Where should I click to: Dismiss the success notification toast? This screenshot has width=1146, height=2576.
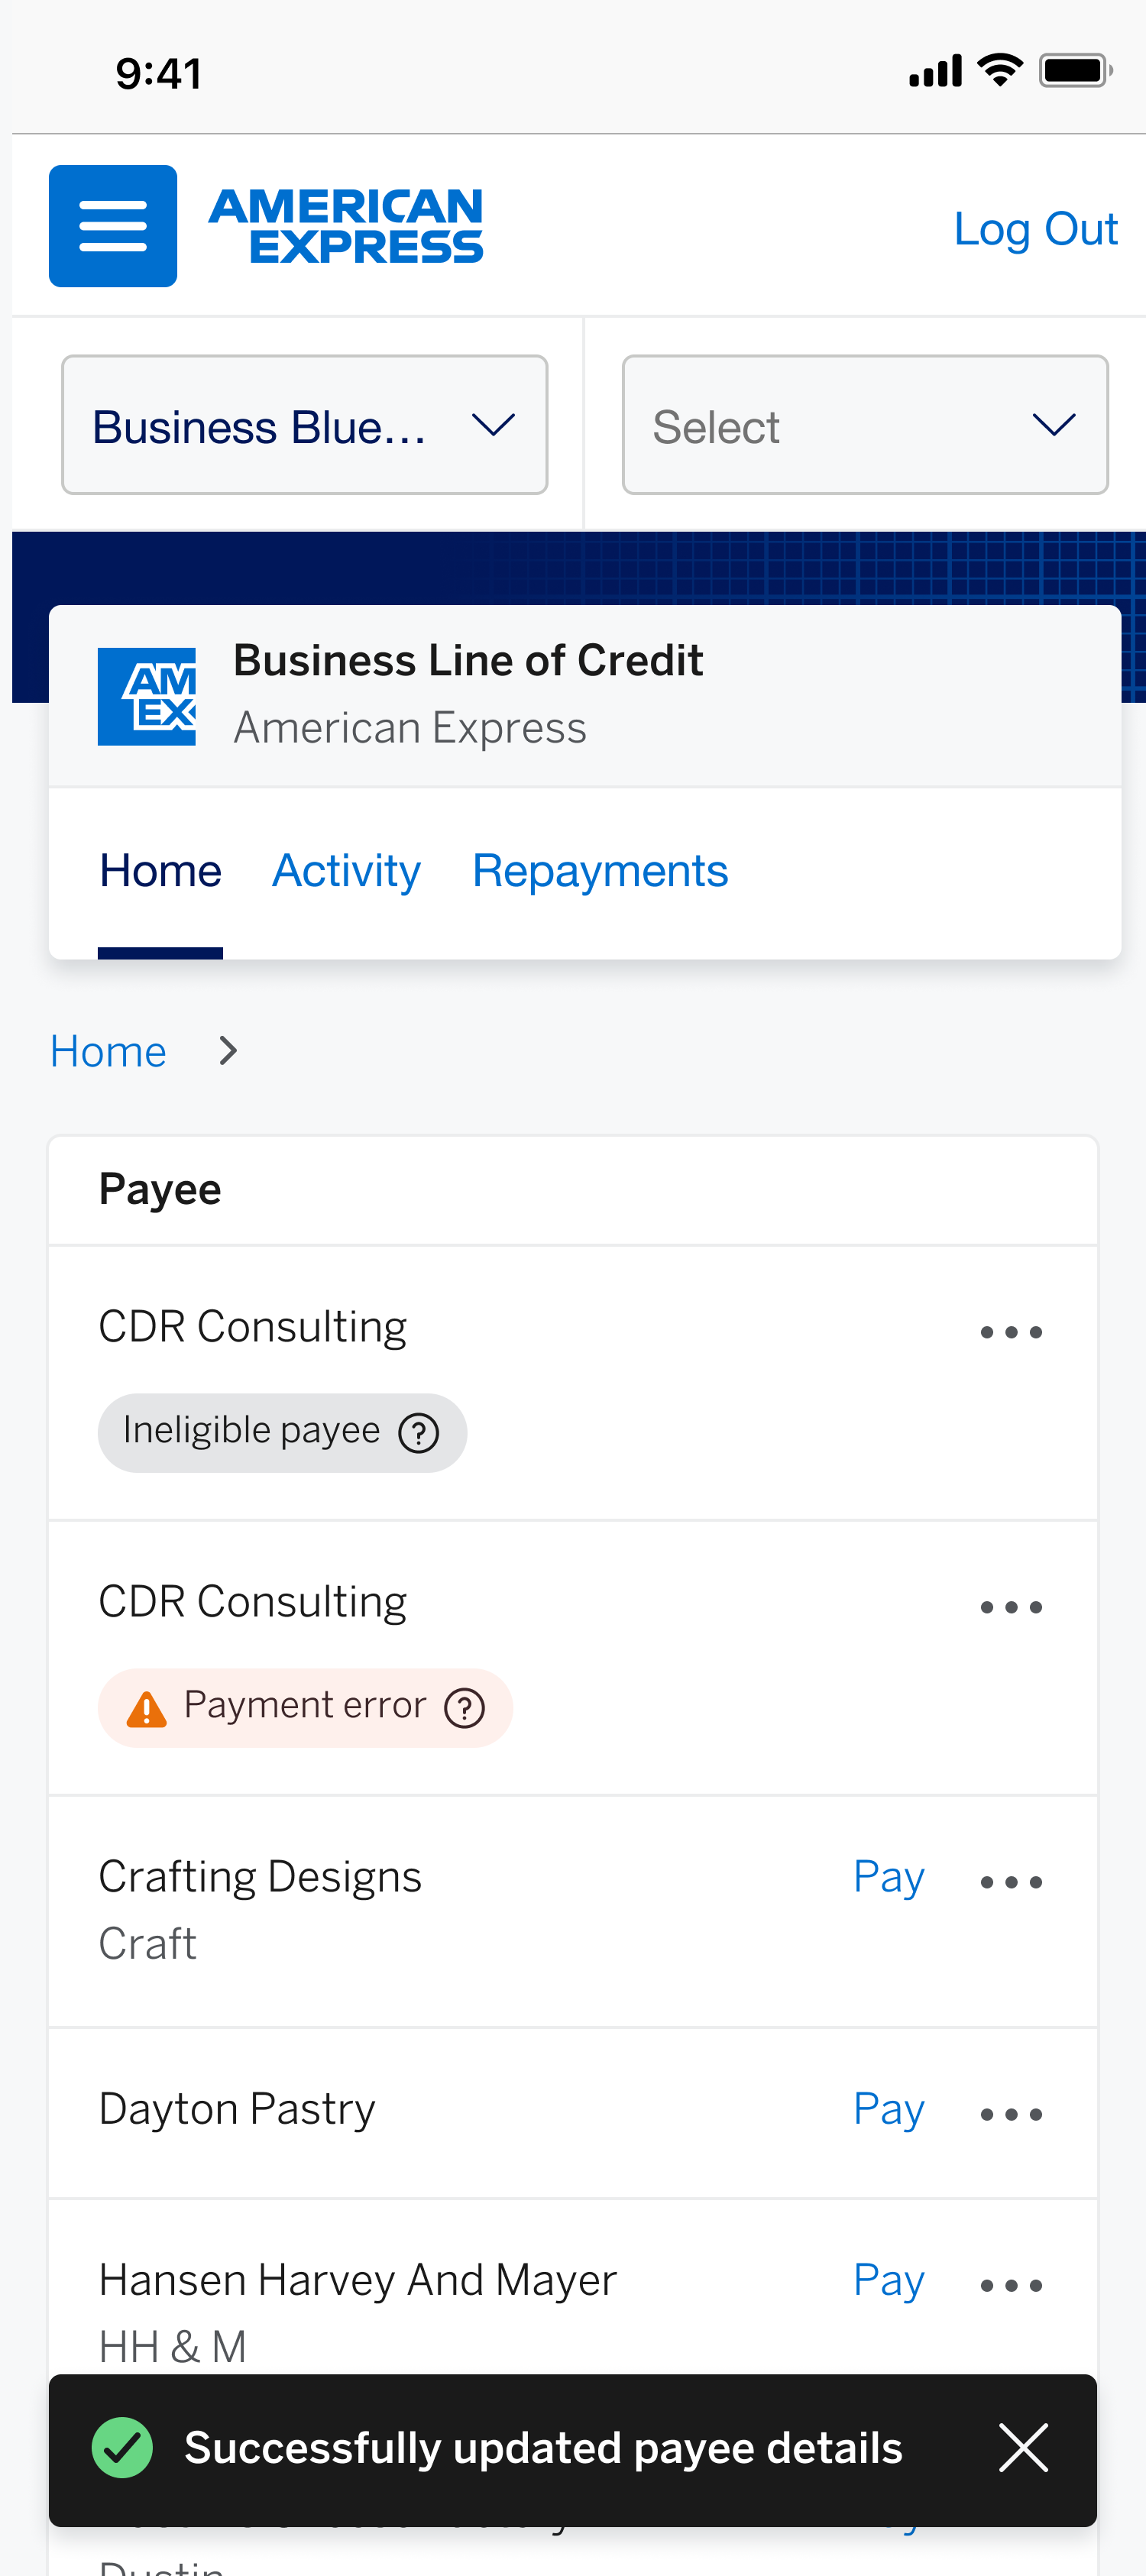tap(1024, 2448)
